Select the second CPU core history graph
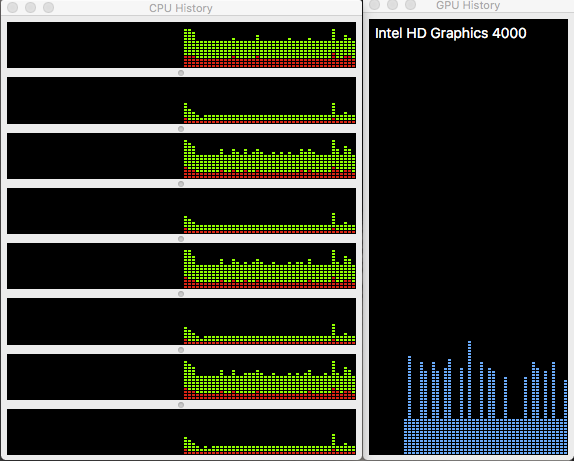This screenshot has height=461, width=574. 182,100
